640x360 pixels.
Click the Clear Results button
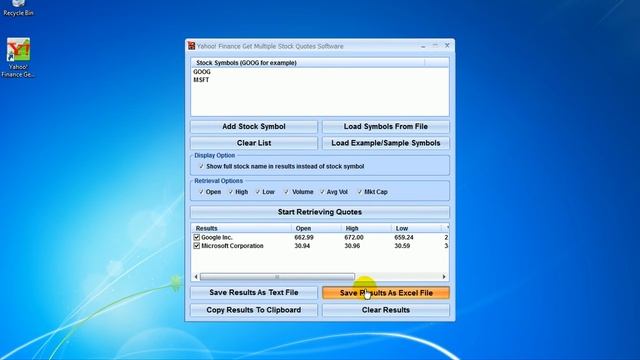click(x=386, y=310)
